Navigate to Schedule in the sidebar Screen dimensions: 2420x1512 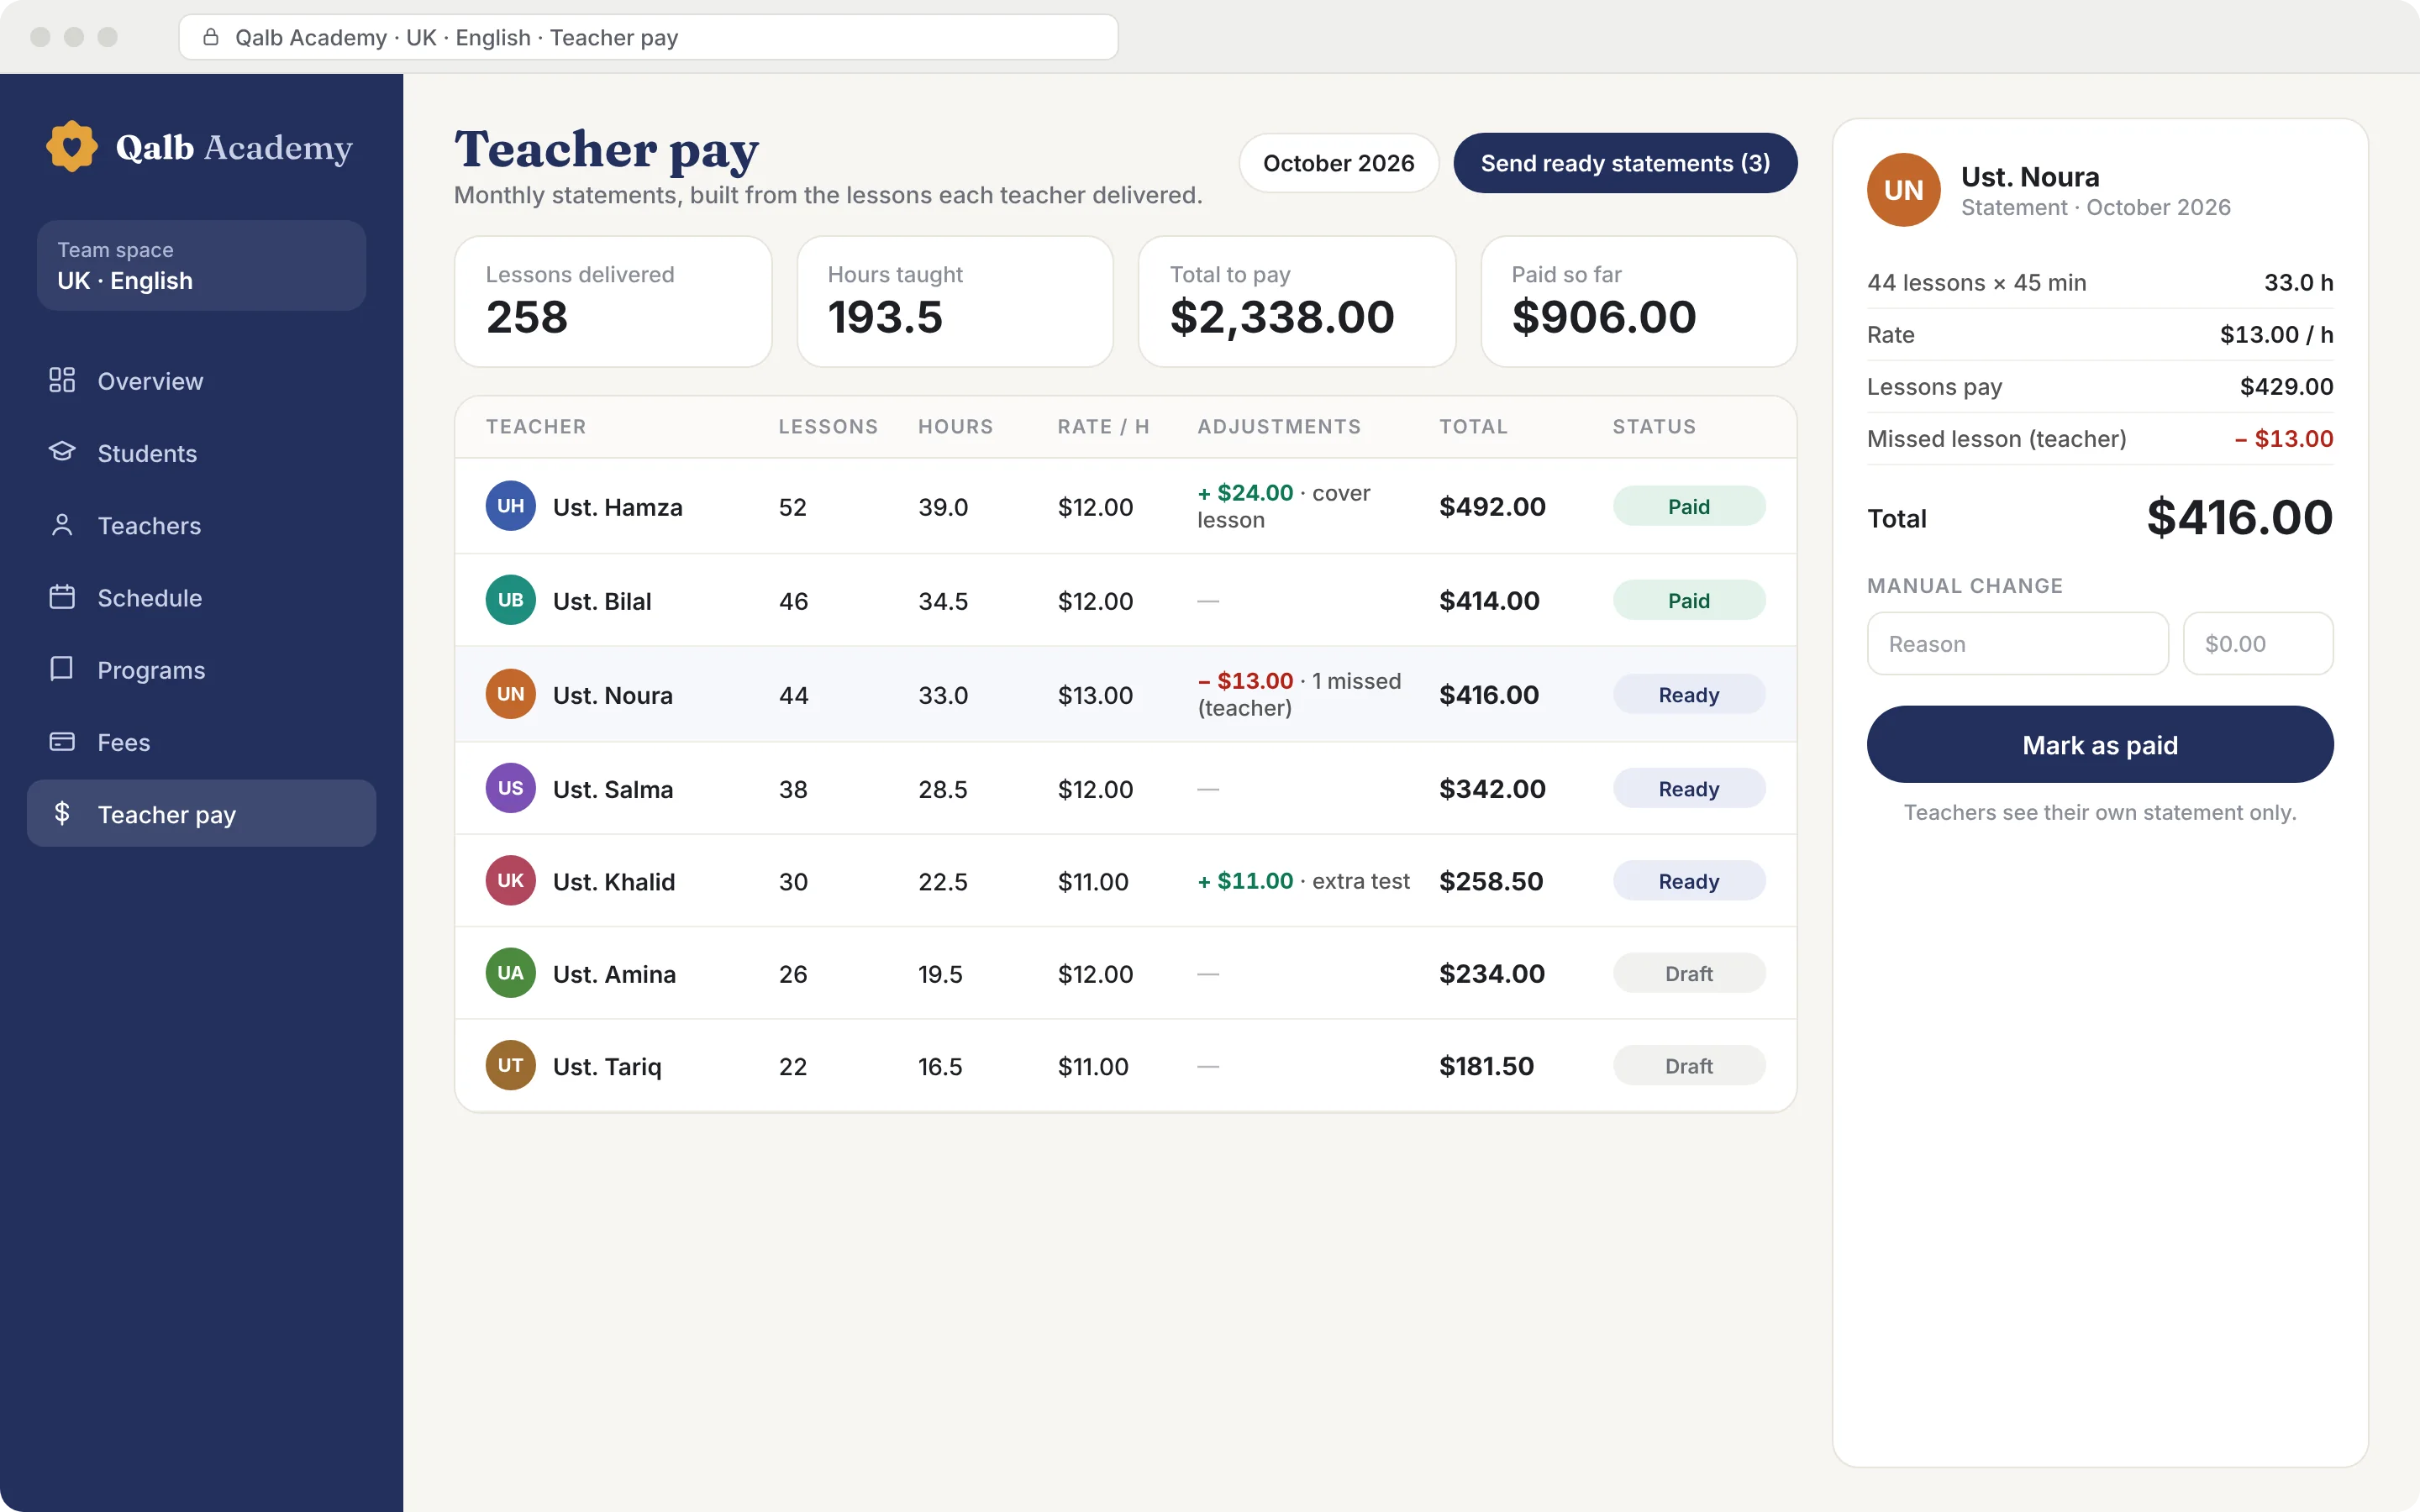click(201, 598)
